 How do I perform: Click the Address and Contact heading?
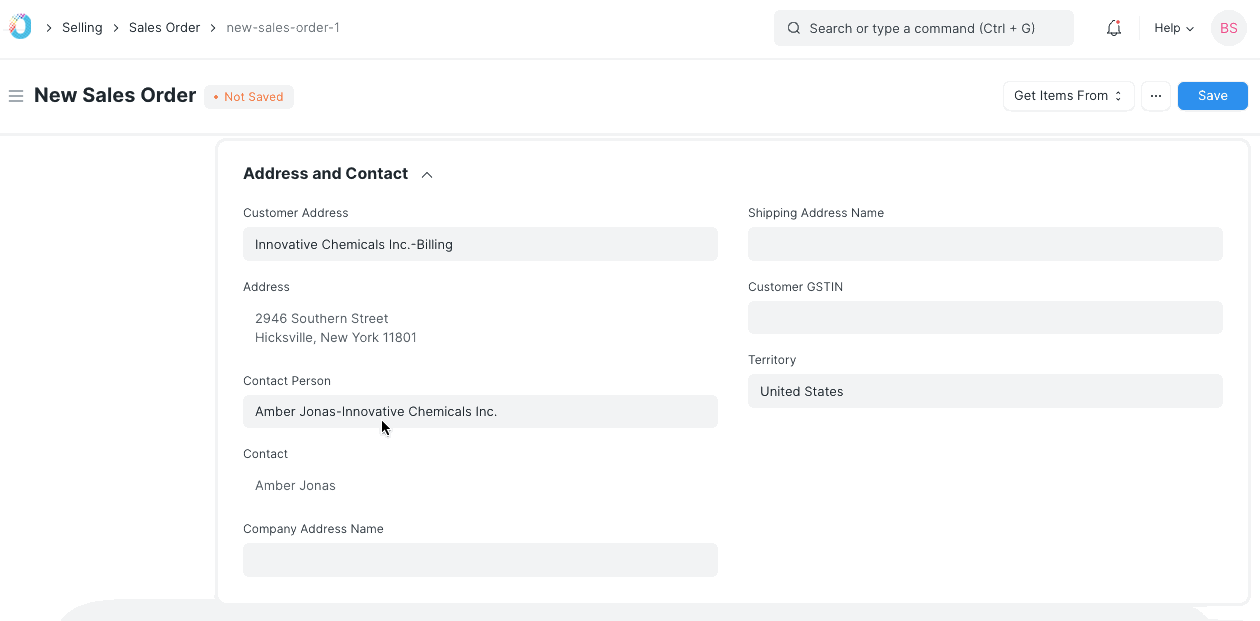point(325,174)
